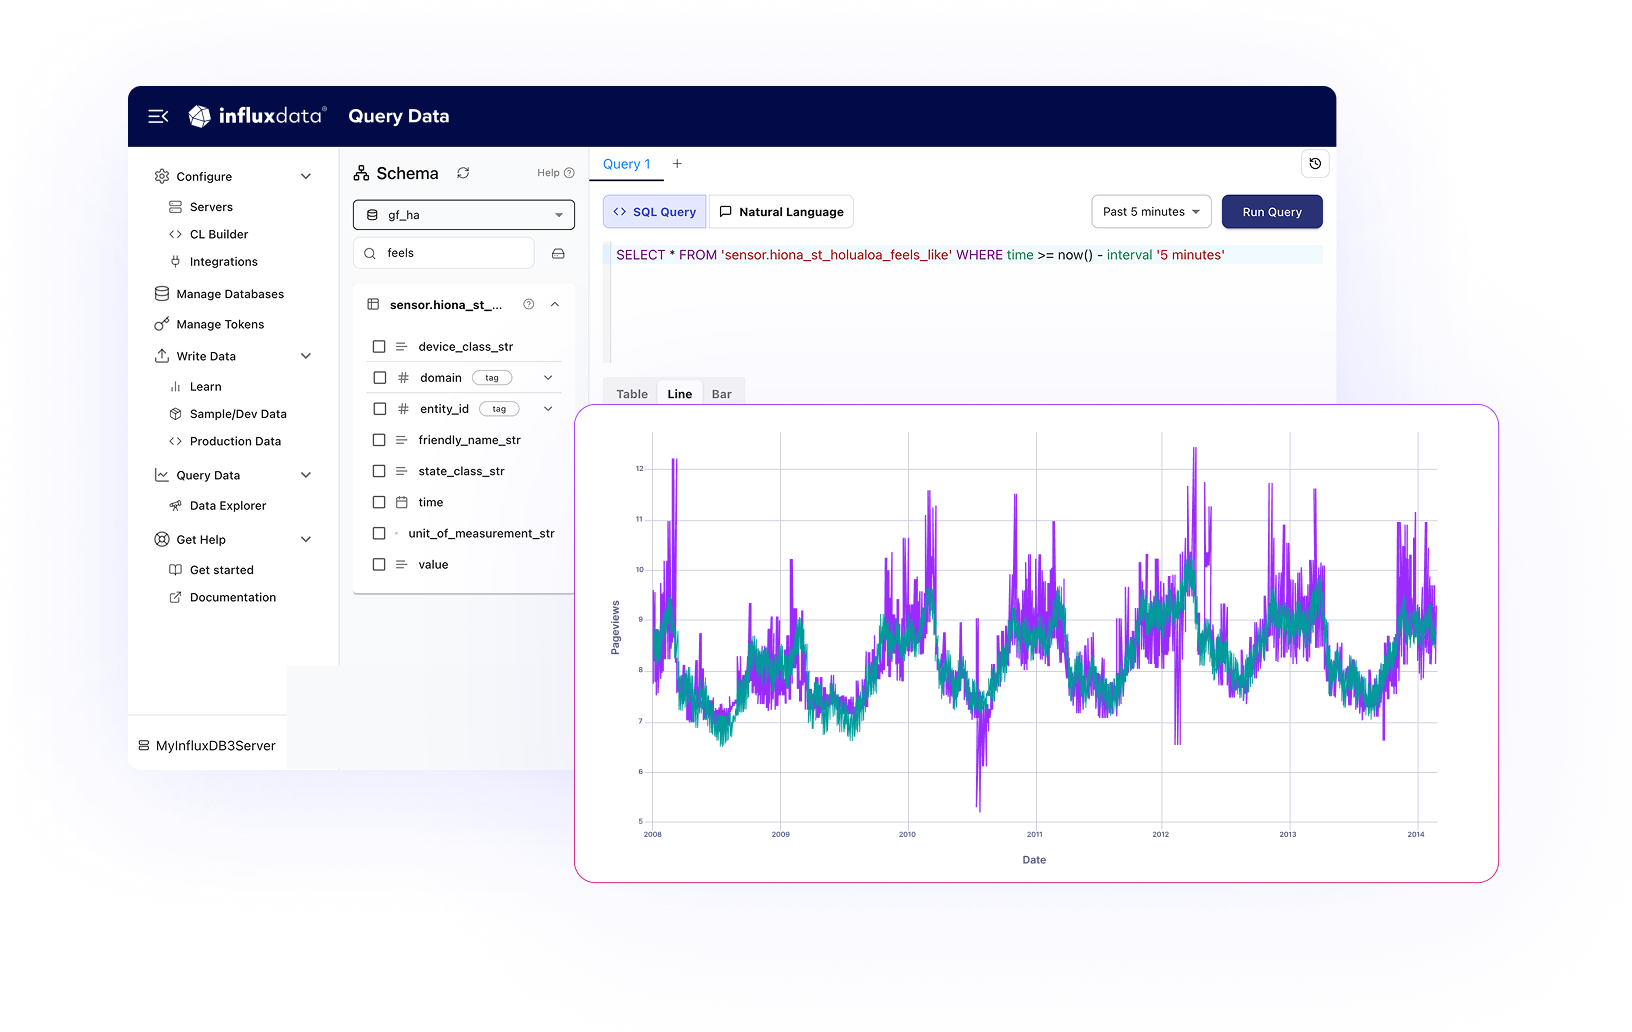
Task: Select the Query 1 tab
Action: (627, 164)
